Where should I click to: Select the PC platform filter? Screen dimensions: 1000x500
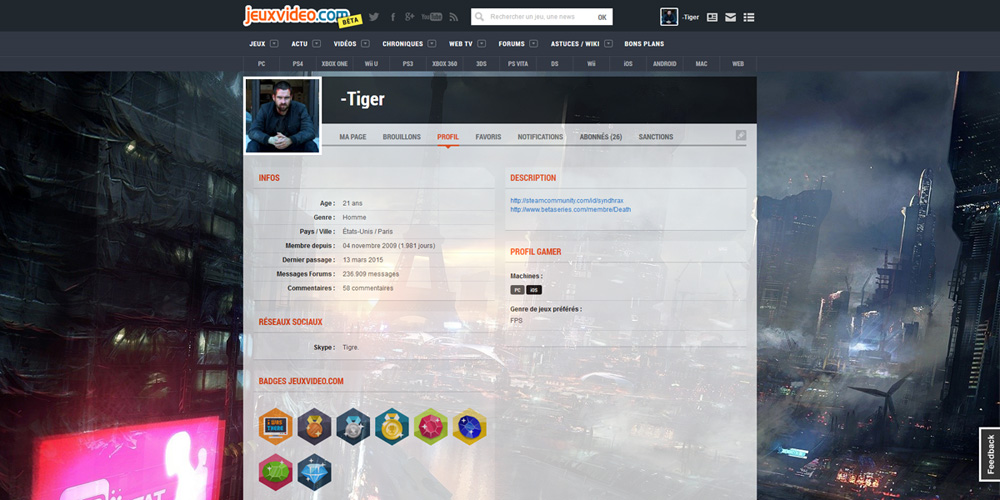[x=261, y=64]
